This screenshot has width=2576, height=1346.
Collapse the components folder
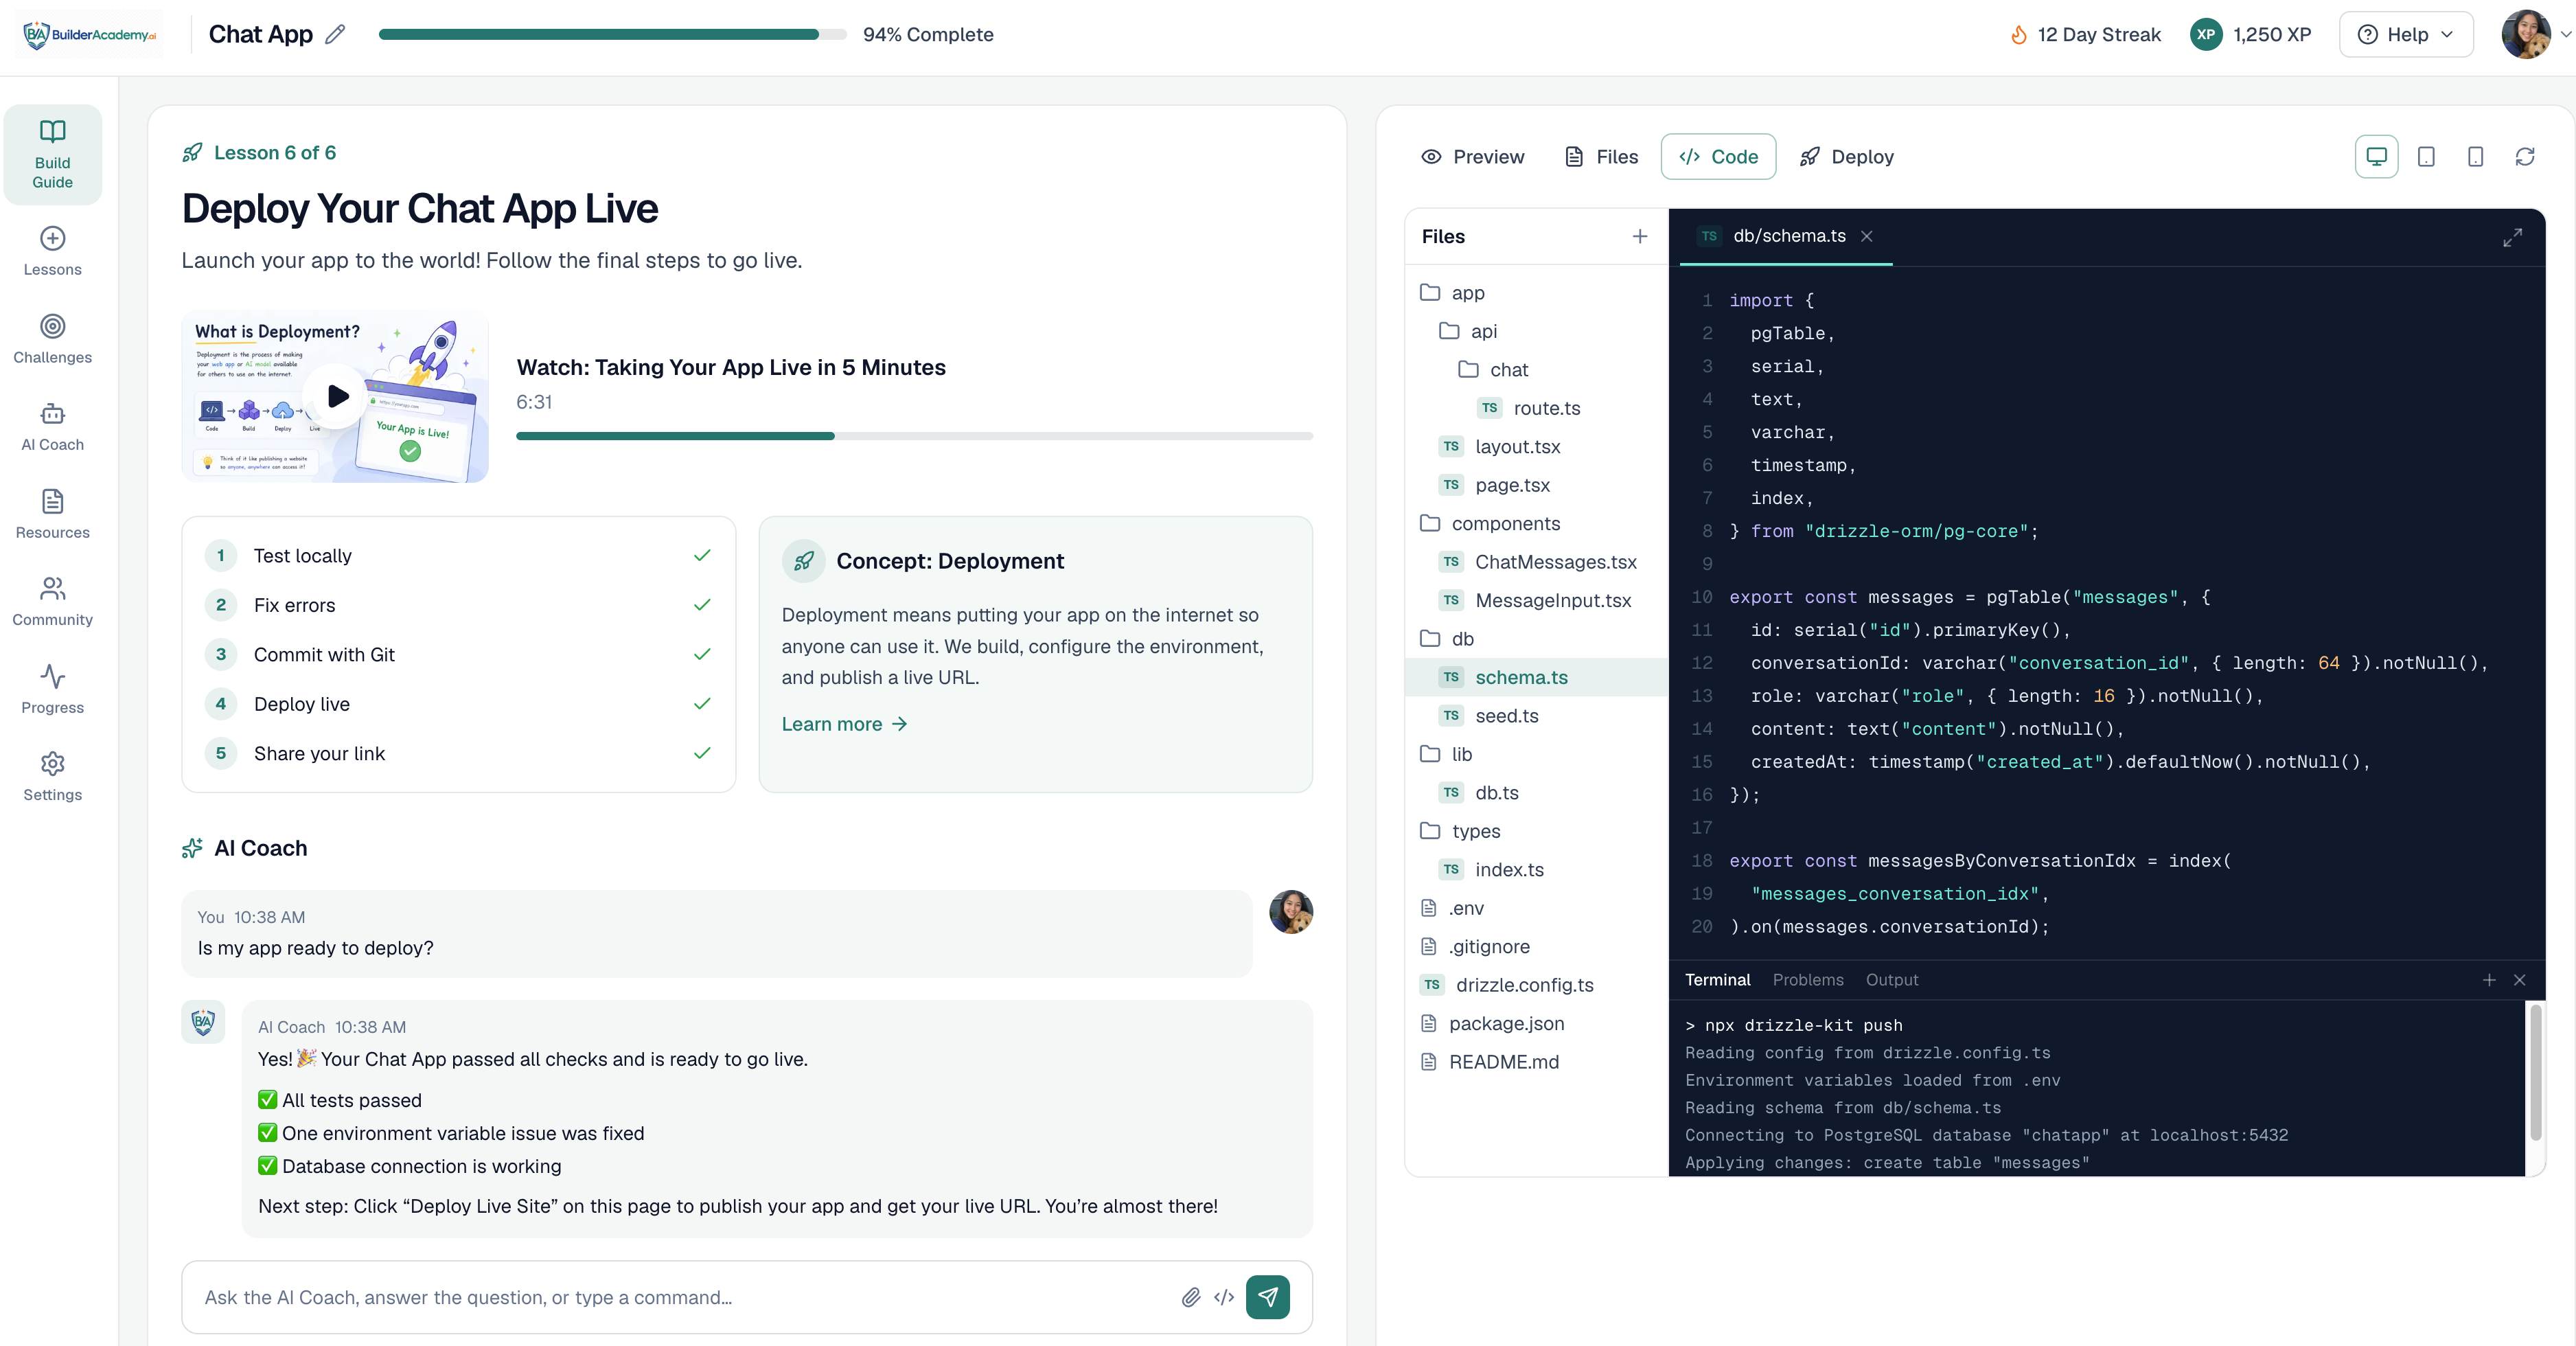coord(1536,524)
